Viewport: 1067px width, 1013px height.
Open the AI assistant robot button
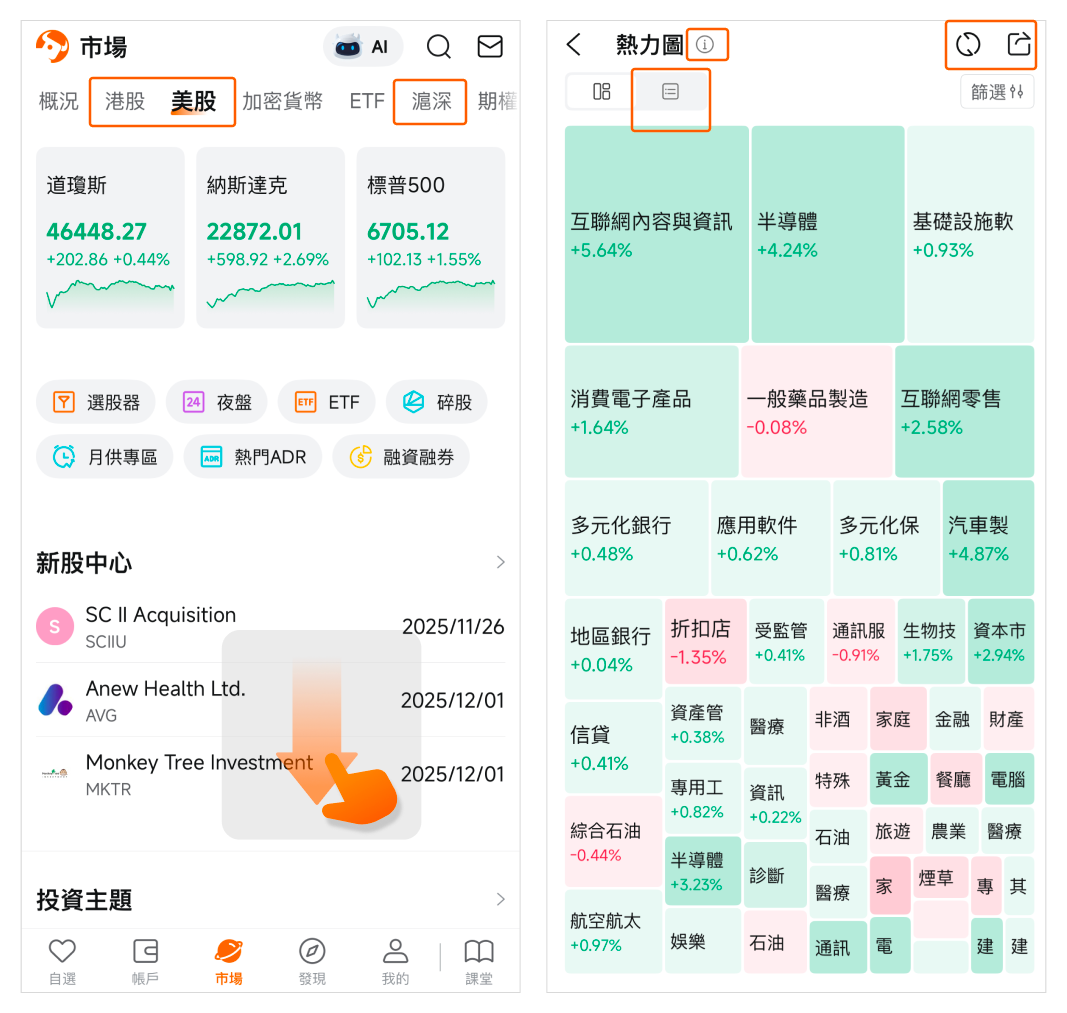click(x=362, y=47)
